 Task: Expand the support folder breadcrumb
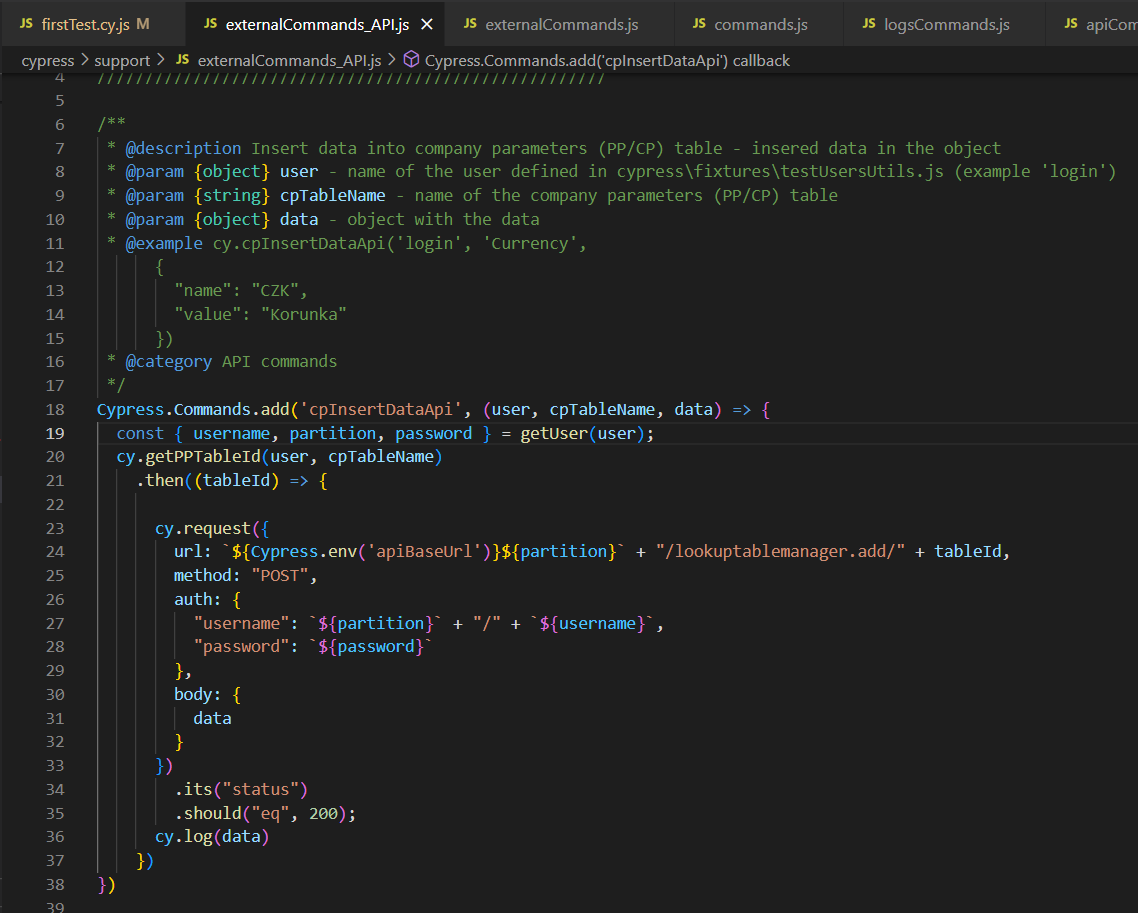point(122,61)
